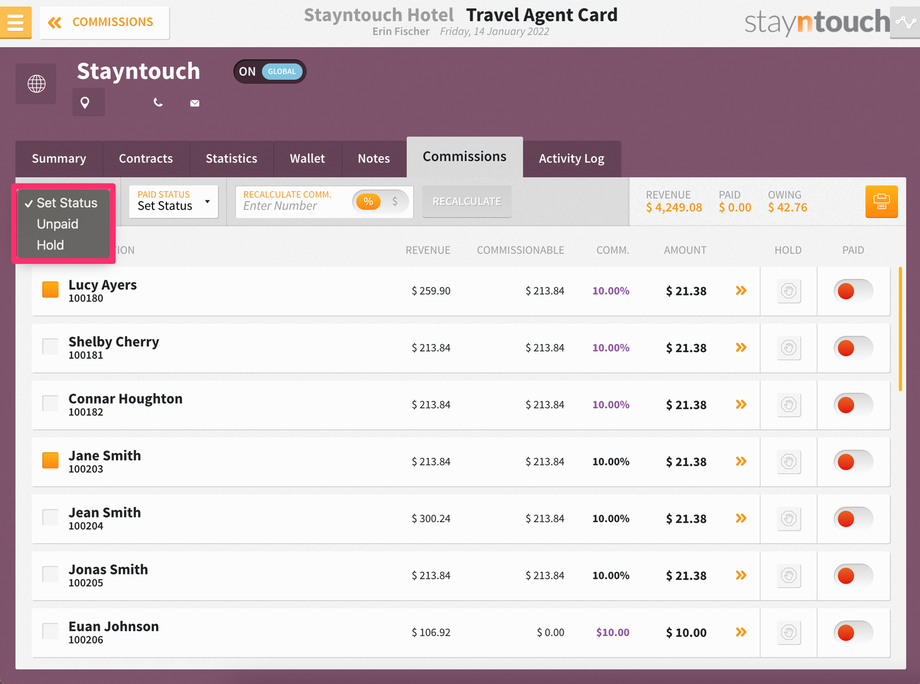Viewport: 920px width, 684px height.
Task: Check Jean Smith checkbox
Action: [x=50, y=517]
